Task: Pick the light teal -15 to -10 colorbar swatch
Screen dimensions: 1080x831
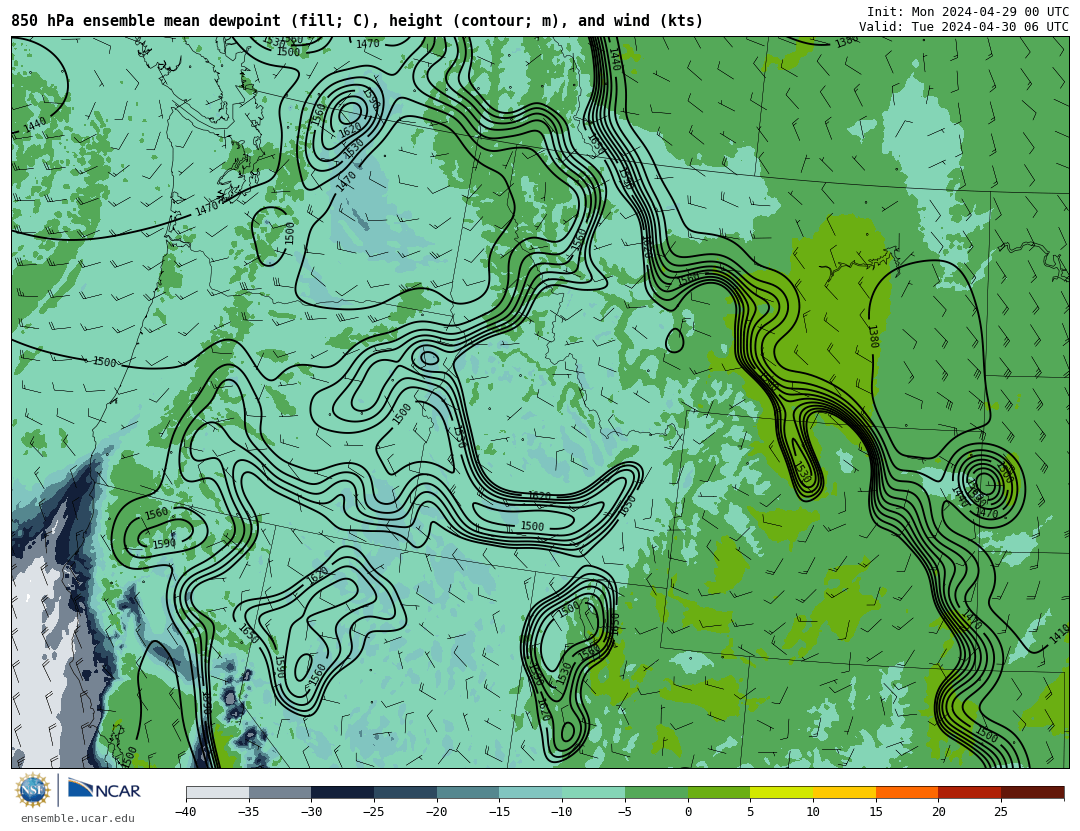Action: point(530,792)
